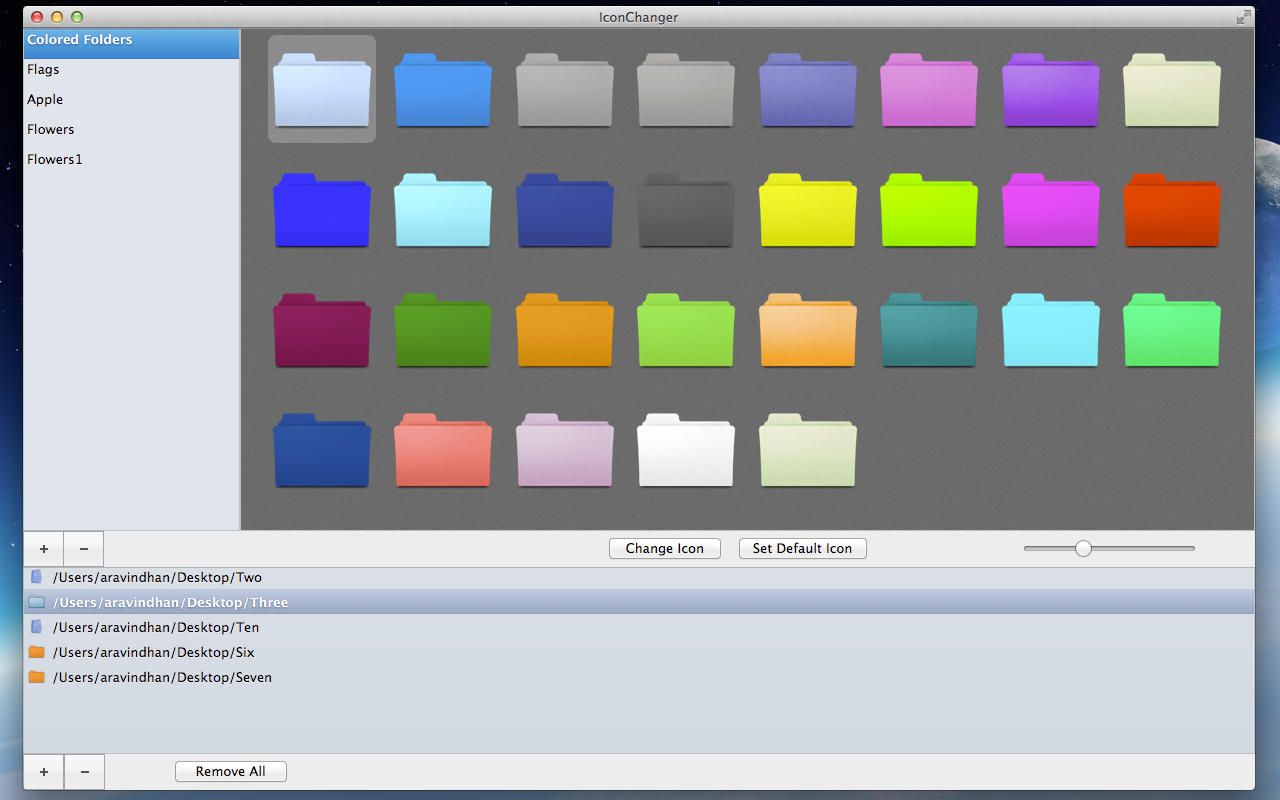The height and width of the screenshot is (800, 1280).
Task: Select the Desktop/Ten file entry
Action: 157,627
